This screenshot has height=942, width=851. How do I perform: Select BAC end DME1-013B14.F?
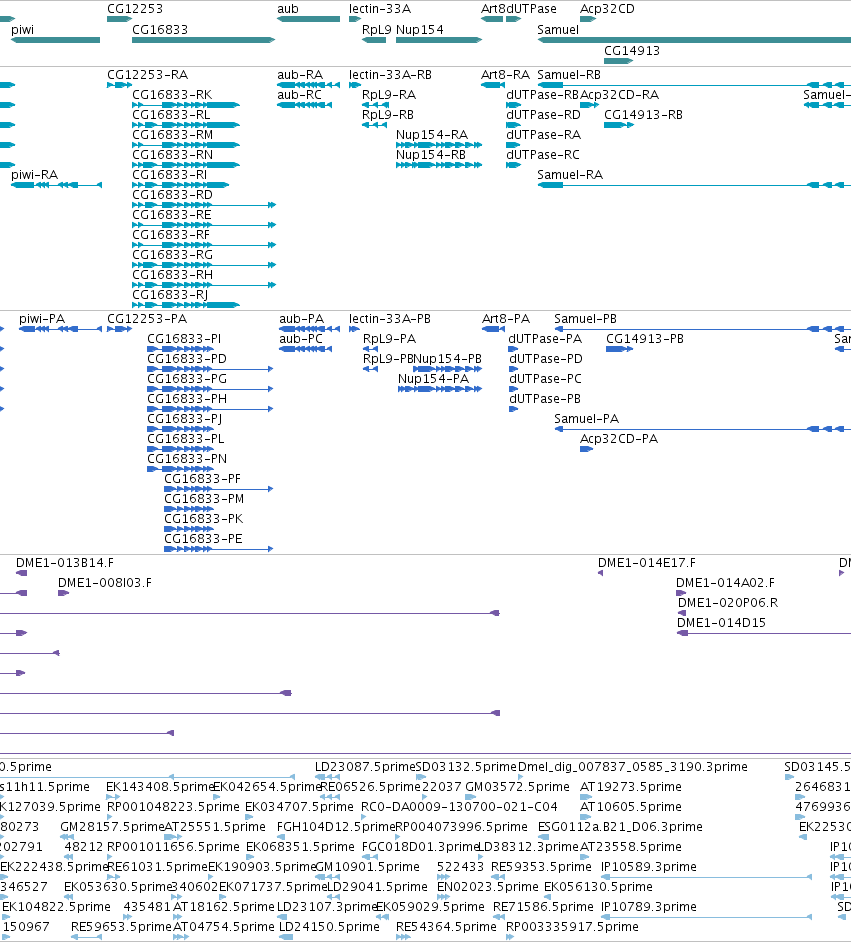tap(64, 562)
